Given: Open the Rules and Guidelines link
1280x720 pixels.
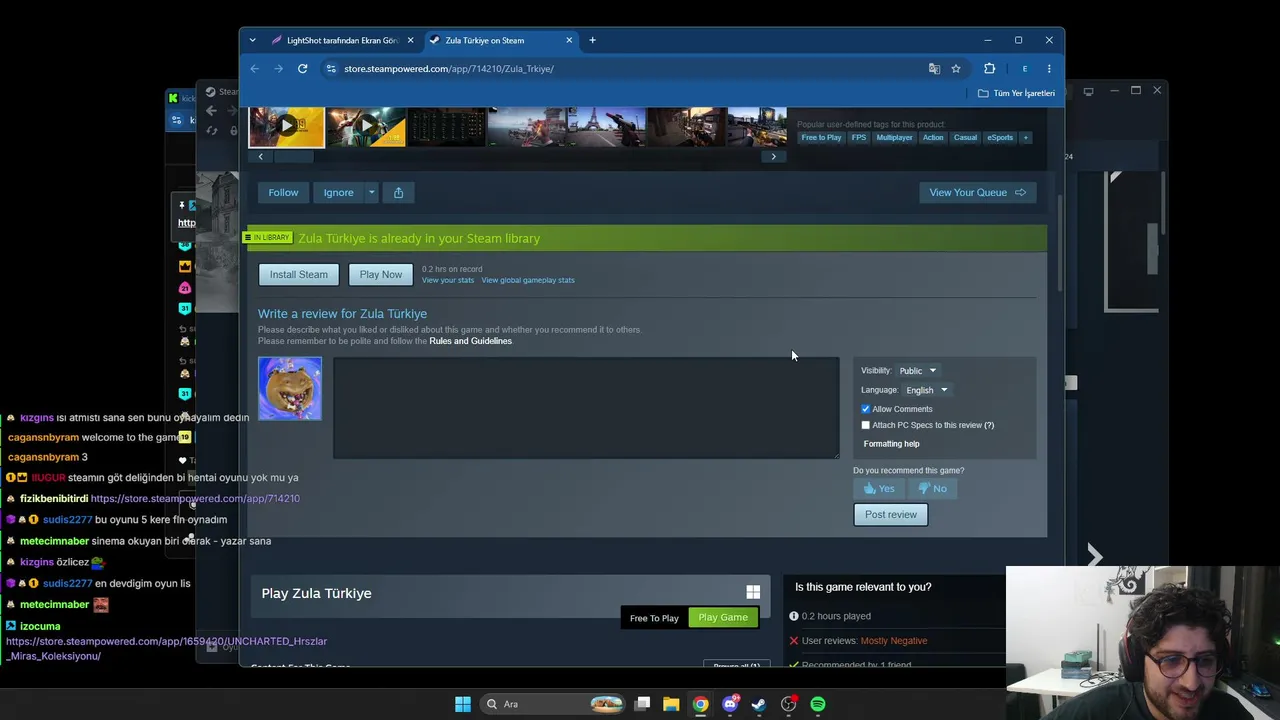Looking at the screenshot, I should tap(470, 341).
